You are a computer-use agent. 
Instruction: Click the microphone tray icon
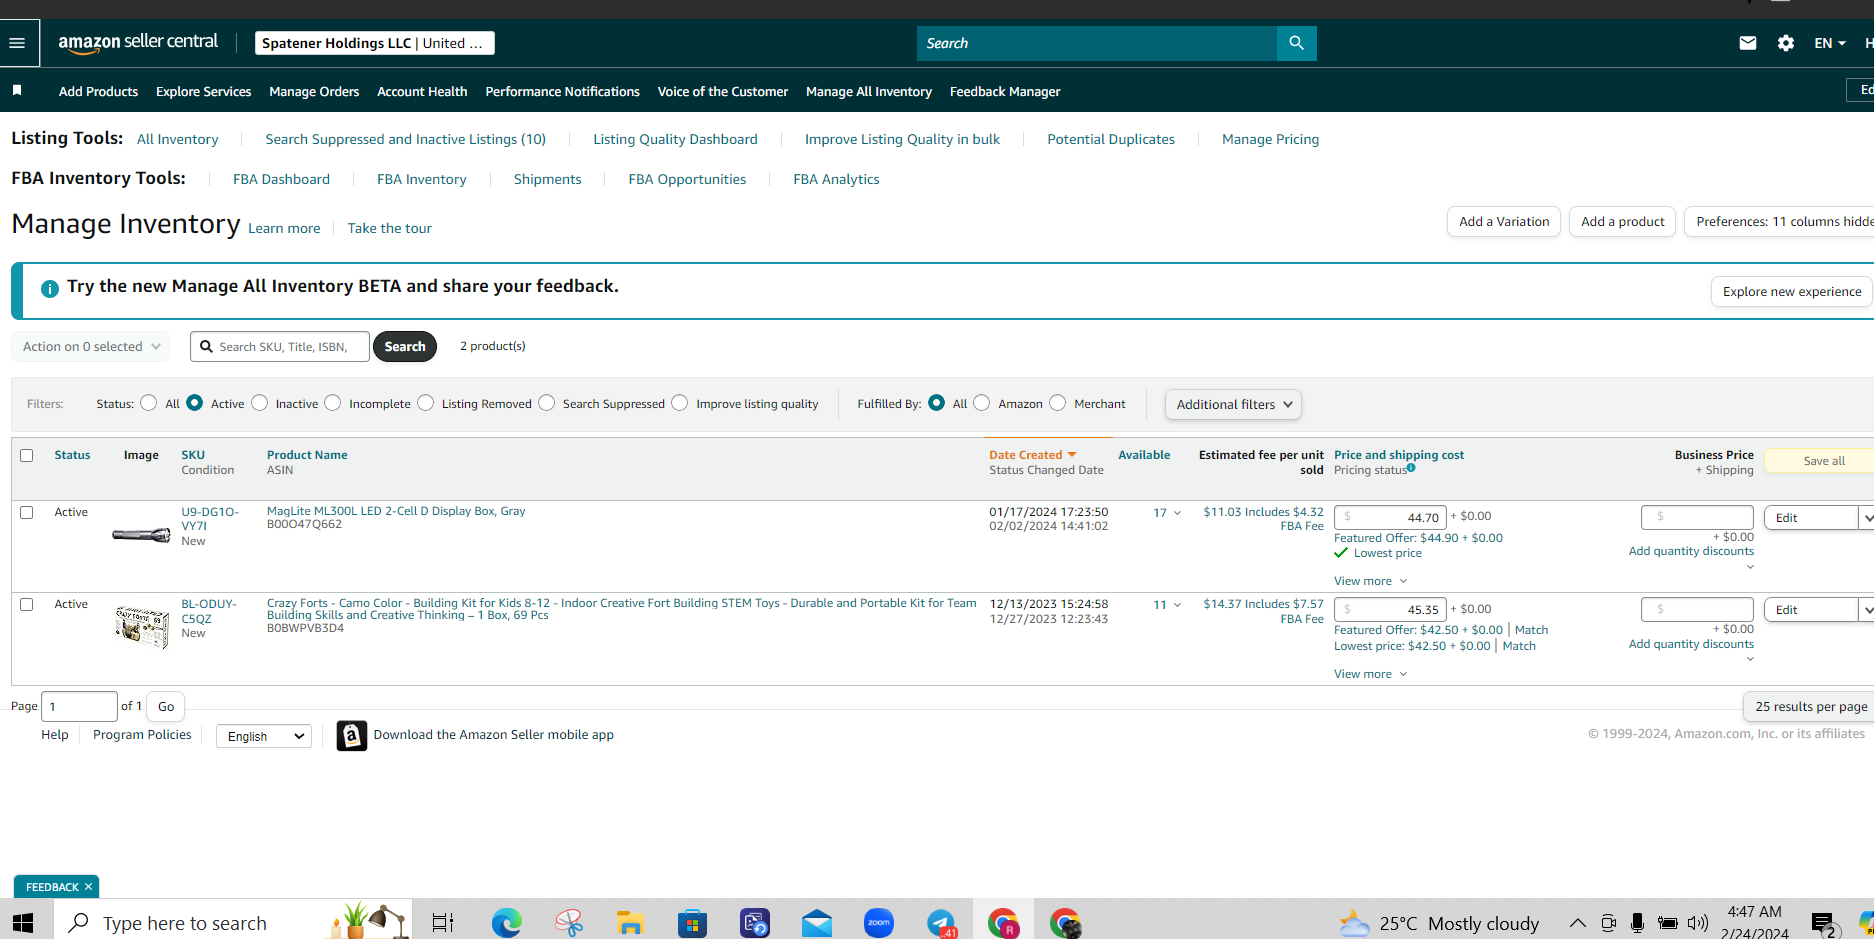(1637, 922)
